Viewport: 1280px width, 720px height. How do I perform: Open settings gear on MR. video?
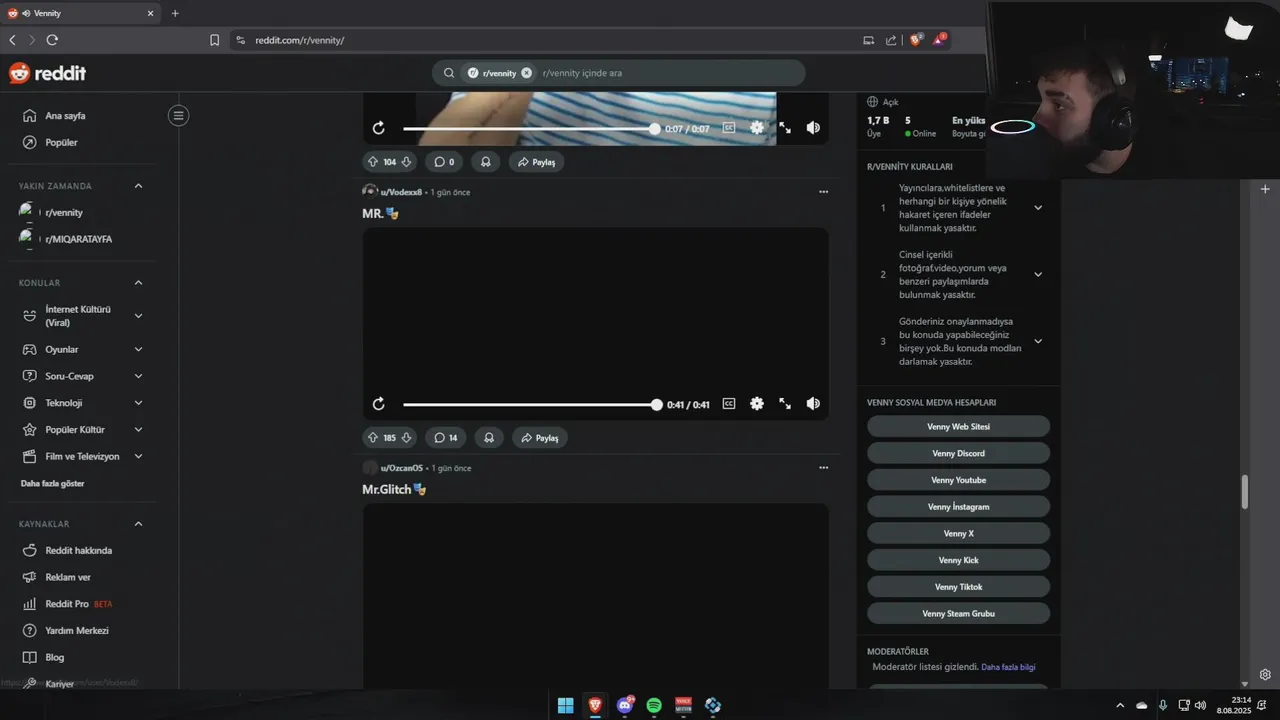757,404
